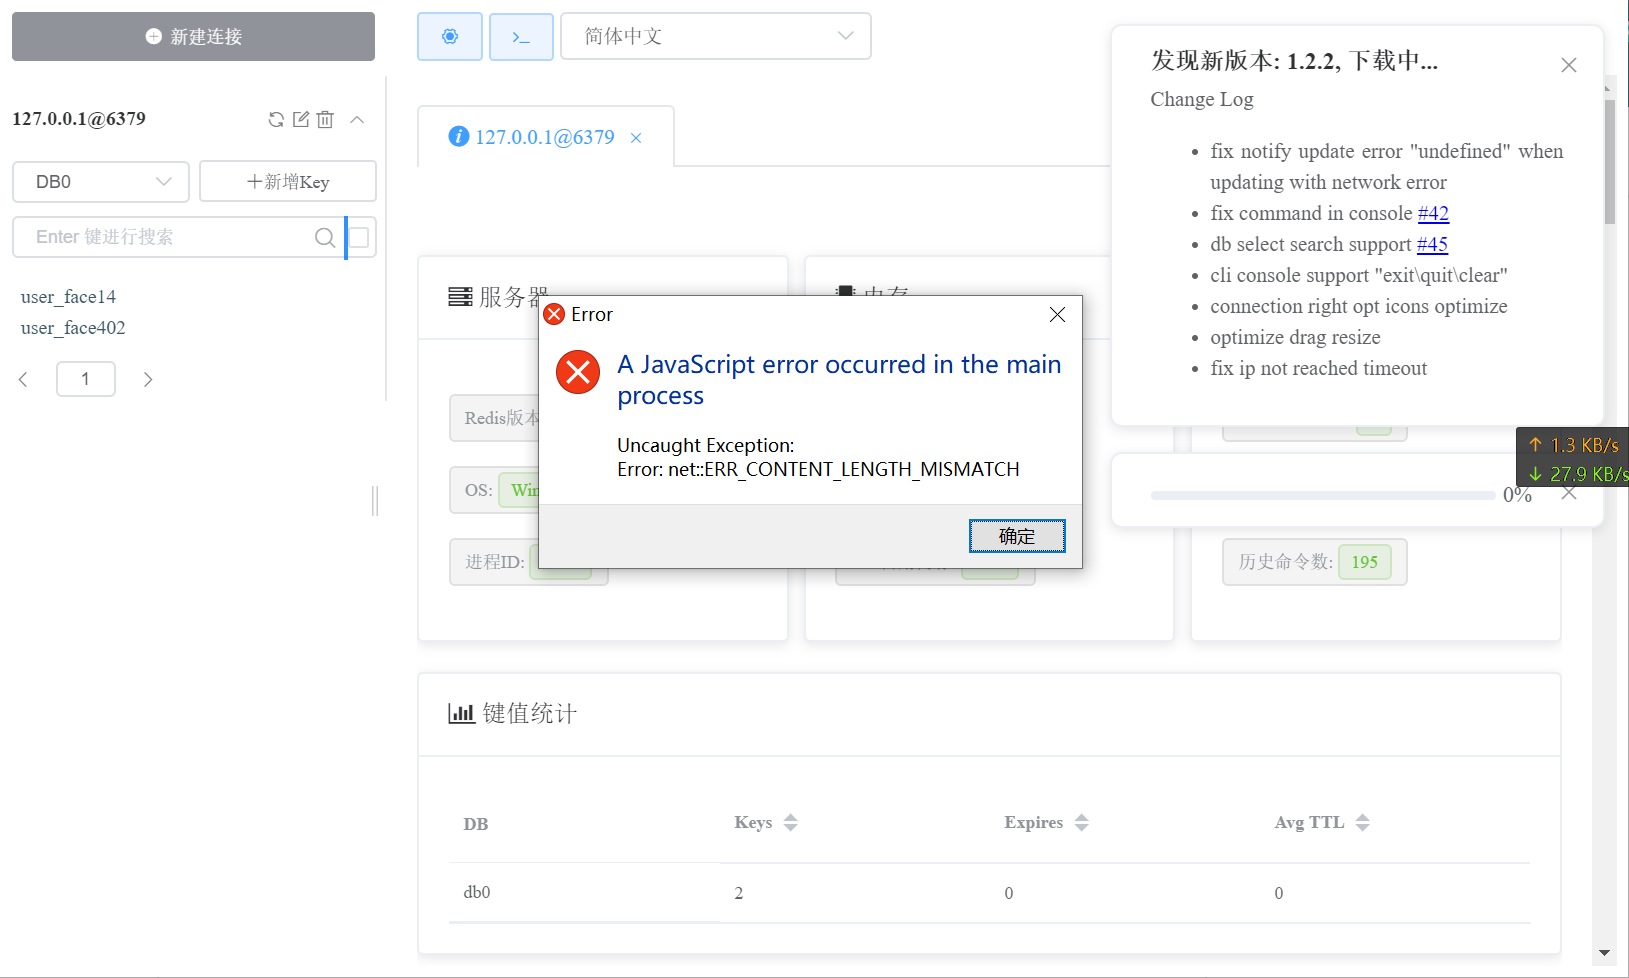Click the info icon on the connection tab
Image resolution: width=1629 pixels, height=978 pixels.
[458, 136]
